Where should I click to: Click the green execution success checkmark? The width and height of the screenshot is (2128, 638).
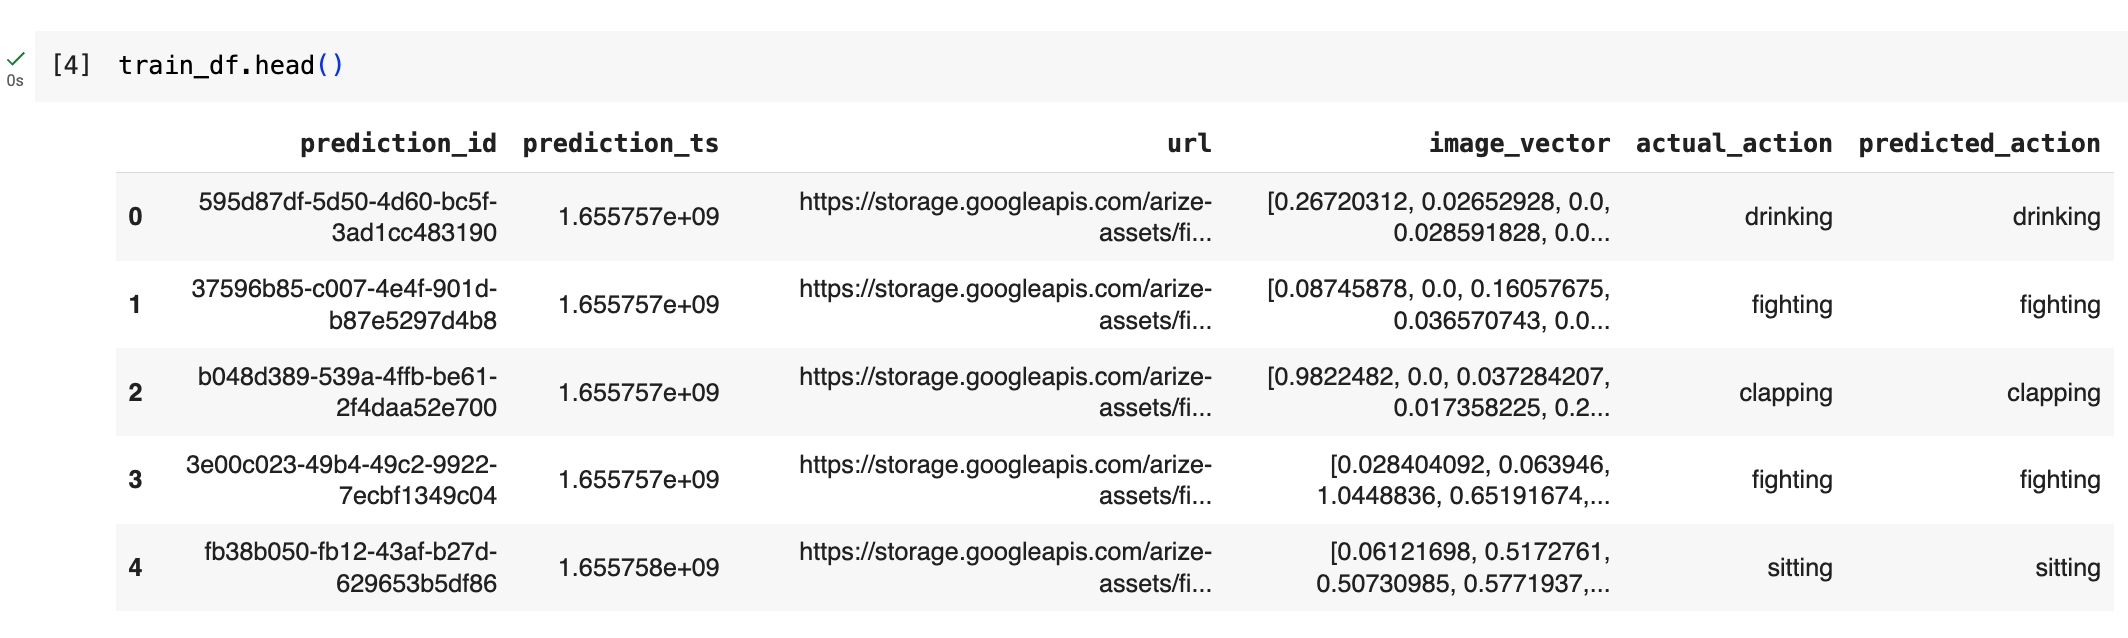click(x=16, y=58)
